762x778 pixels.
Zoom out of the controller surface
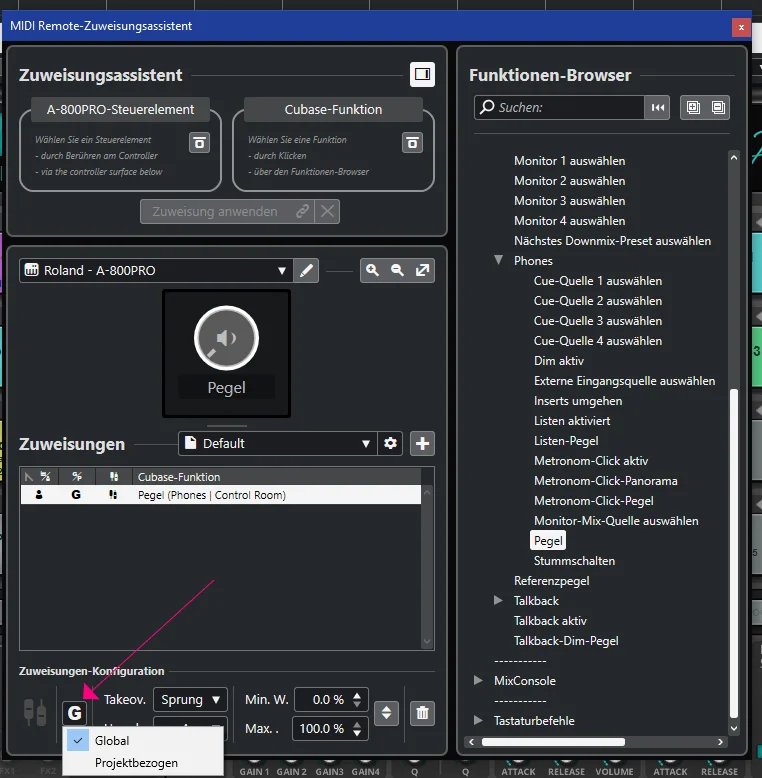click(x=397, y=270)
